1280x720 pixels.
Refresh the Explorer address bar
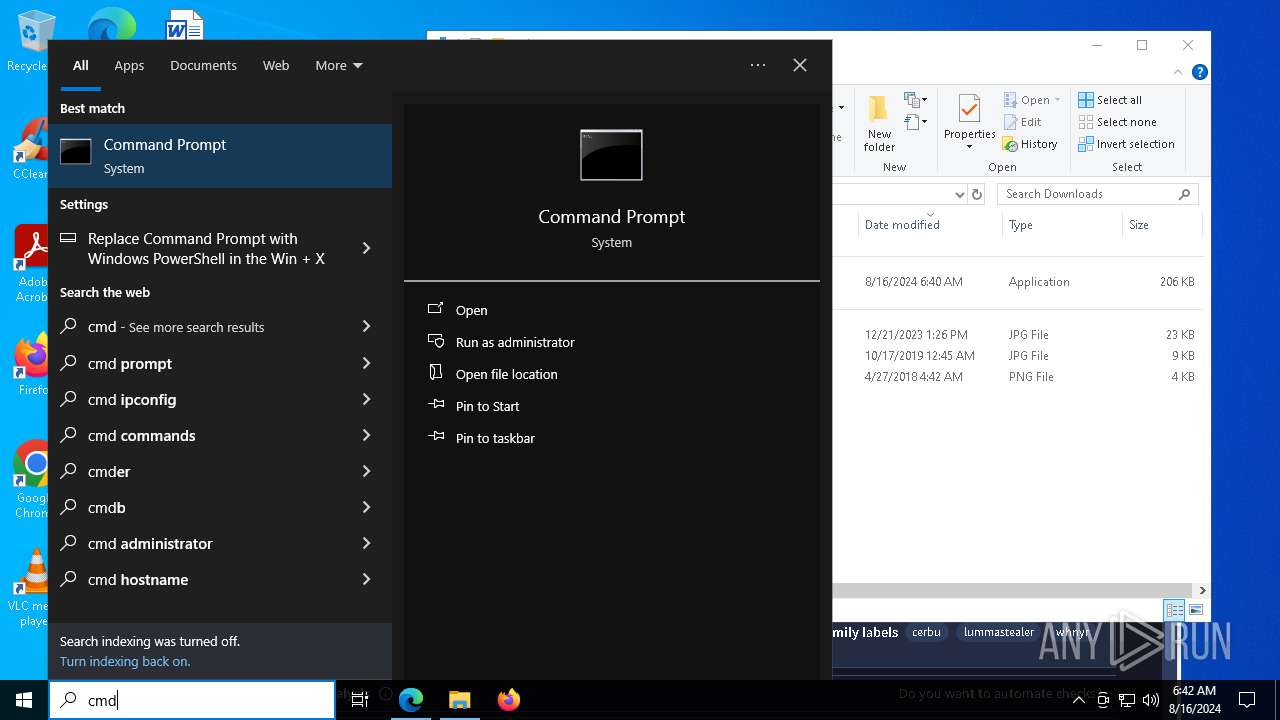point(977,194)
